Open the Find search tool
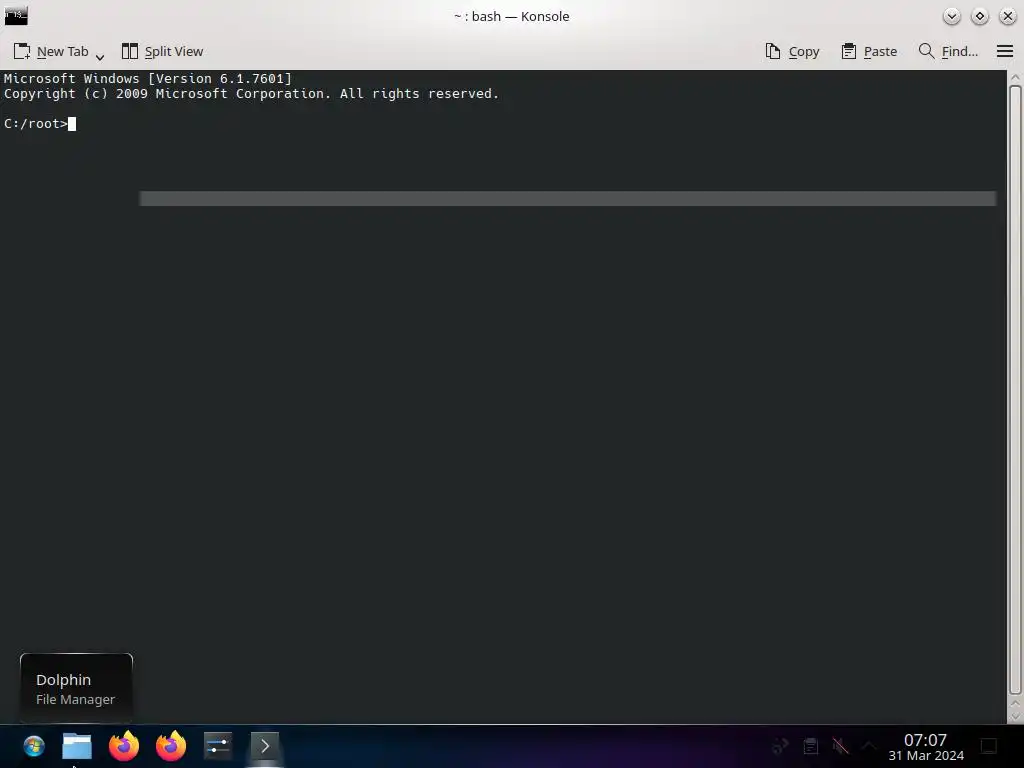The width and height of the screenshot is (1024, 768). (x=948, y=52)
